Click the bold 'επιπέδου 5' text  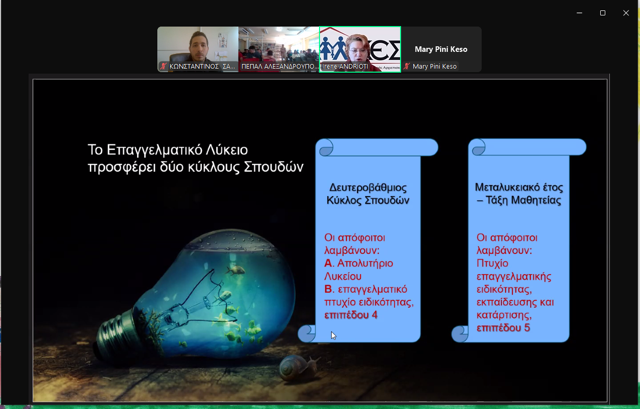[x=504, y=327]
